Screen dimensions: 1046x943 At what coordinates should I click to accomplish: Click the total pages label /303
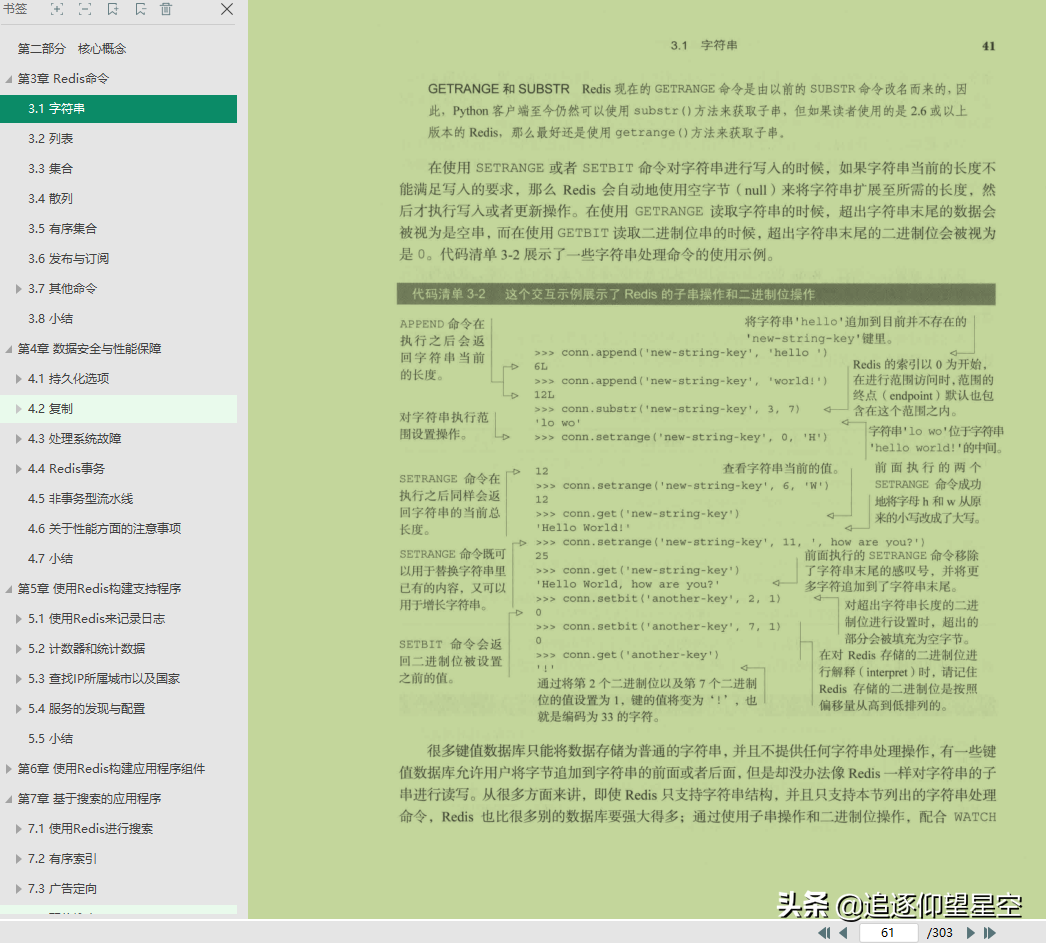point(940,933)
